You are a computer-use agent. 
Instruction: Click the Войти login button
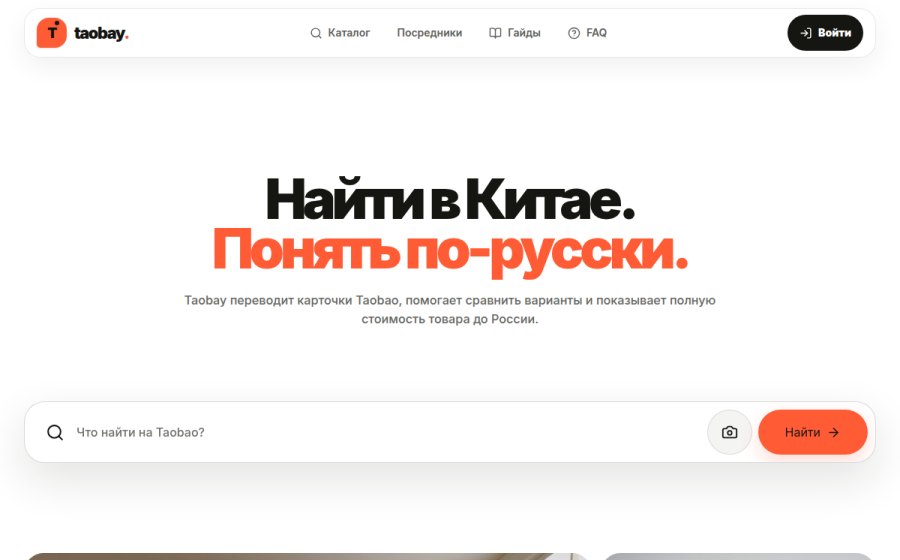825,33
